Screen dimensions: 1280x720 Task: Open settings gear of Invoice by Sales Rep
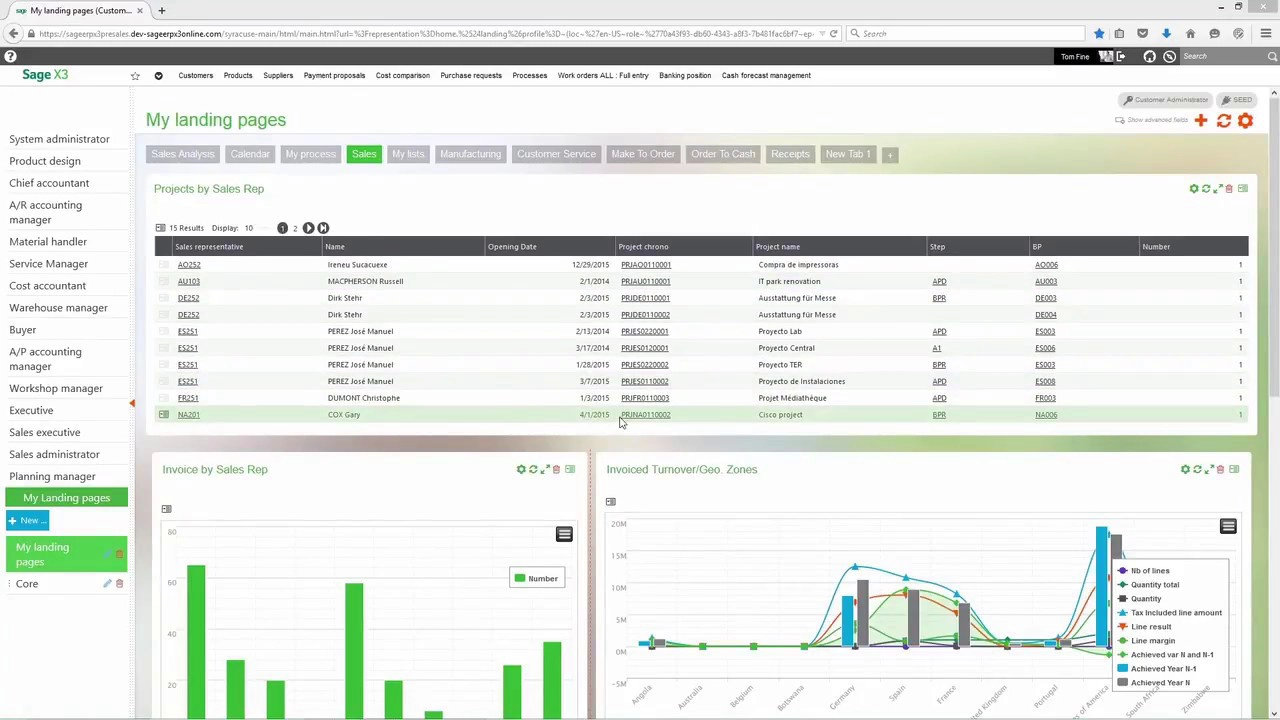pos(520,469)
